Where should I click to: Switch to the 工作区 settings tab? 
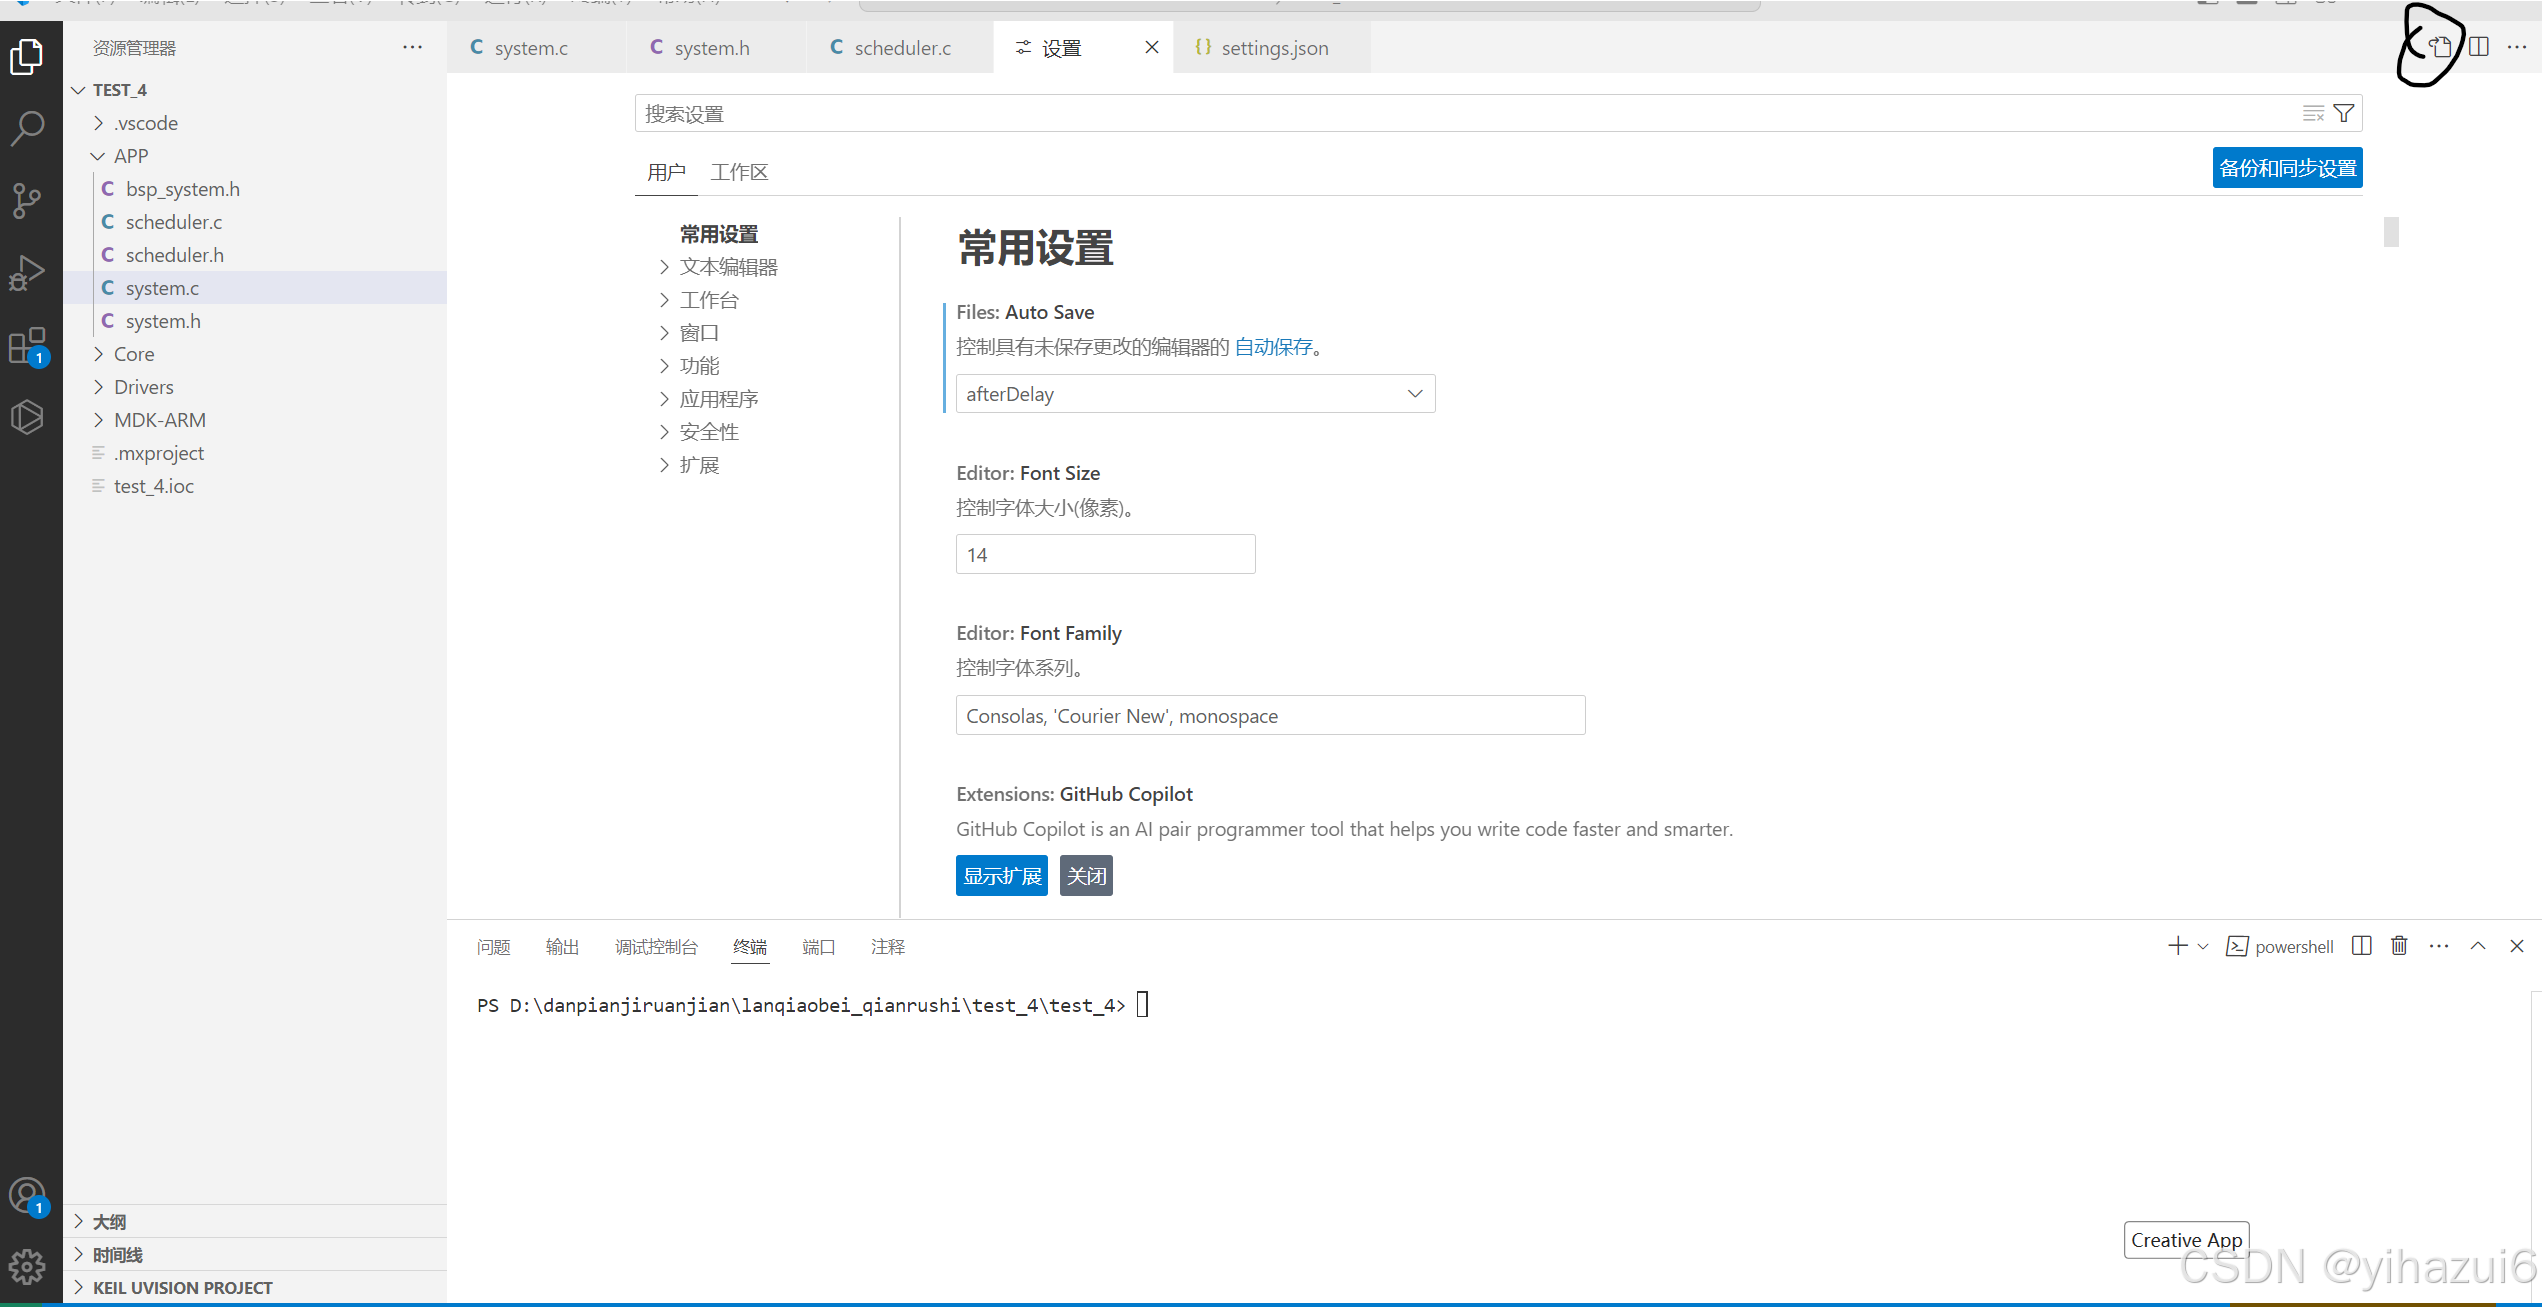click(739, 171)
